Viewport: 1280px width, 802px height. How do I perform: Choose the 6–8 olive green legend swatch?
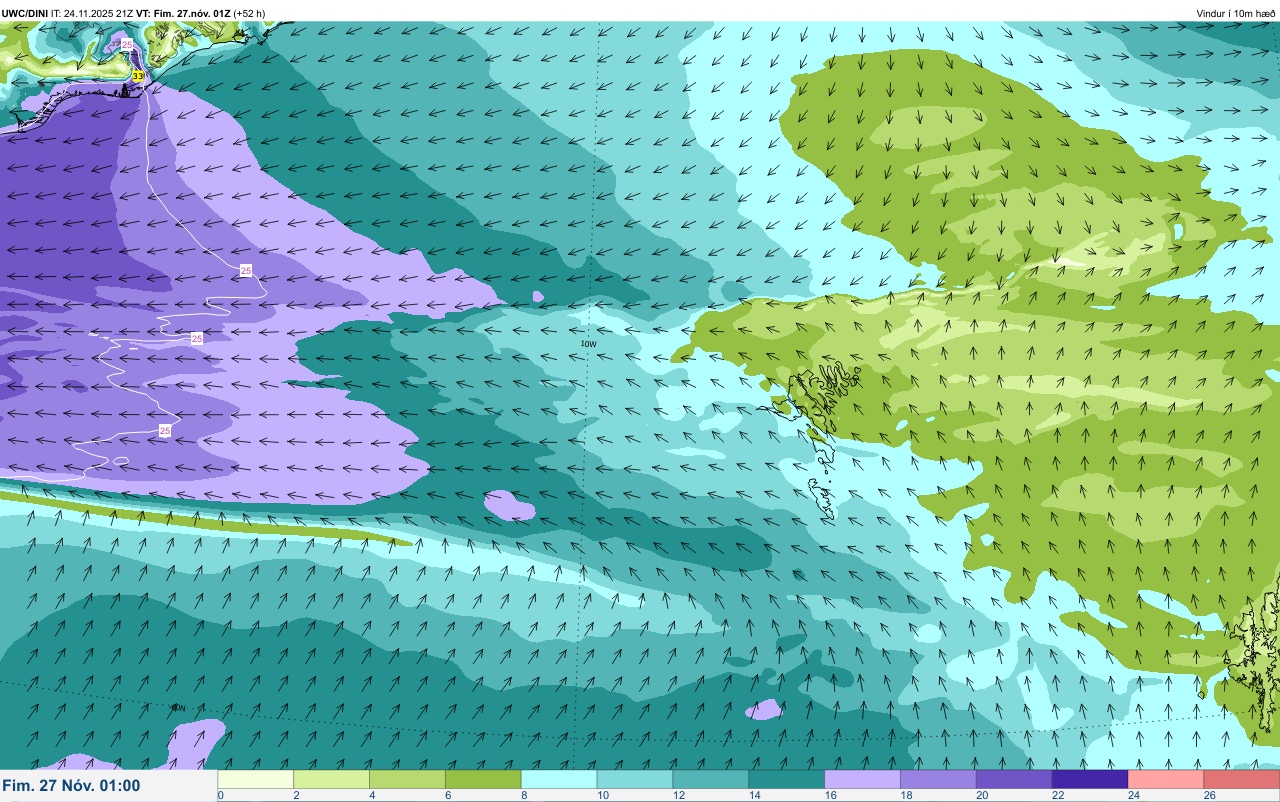483,779
